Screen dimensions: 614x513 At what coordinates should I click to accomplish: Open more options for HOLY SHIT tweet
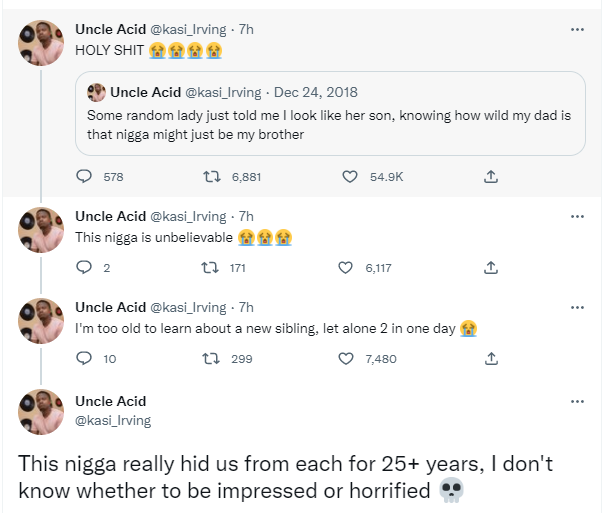pyautogui.click(x=577, y=30)
